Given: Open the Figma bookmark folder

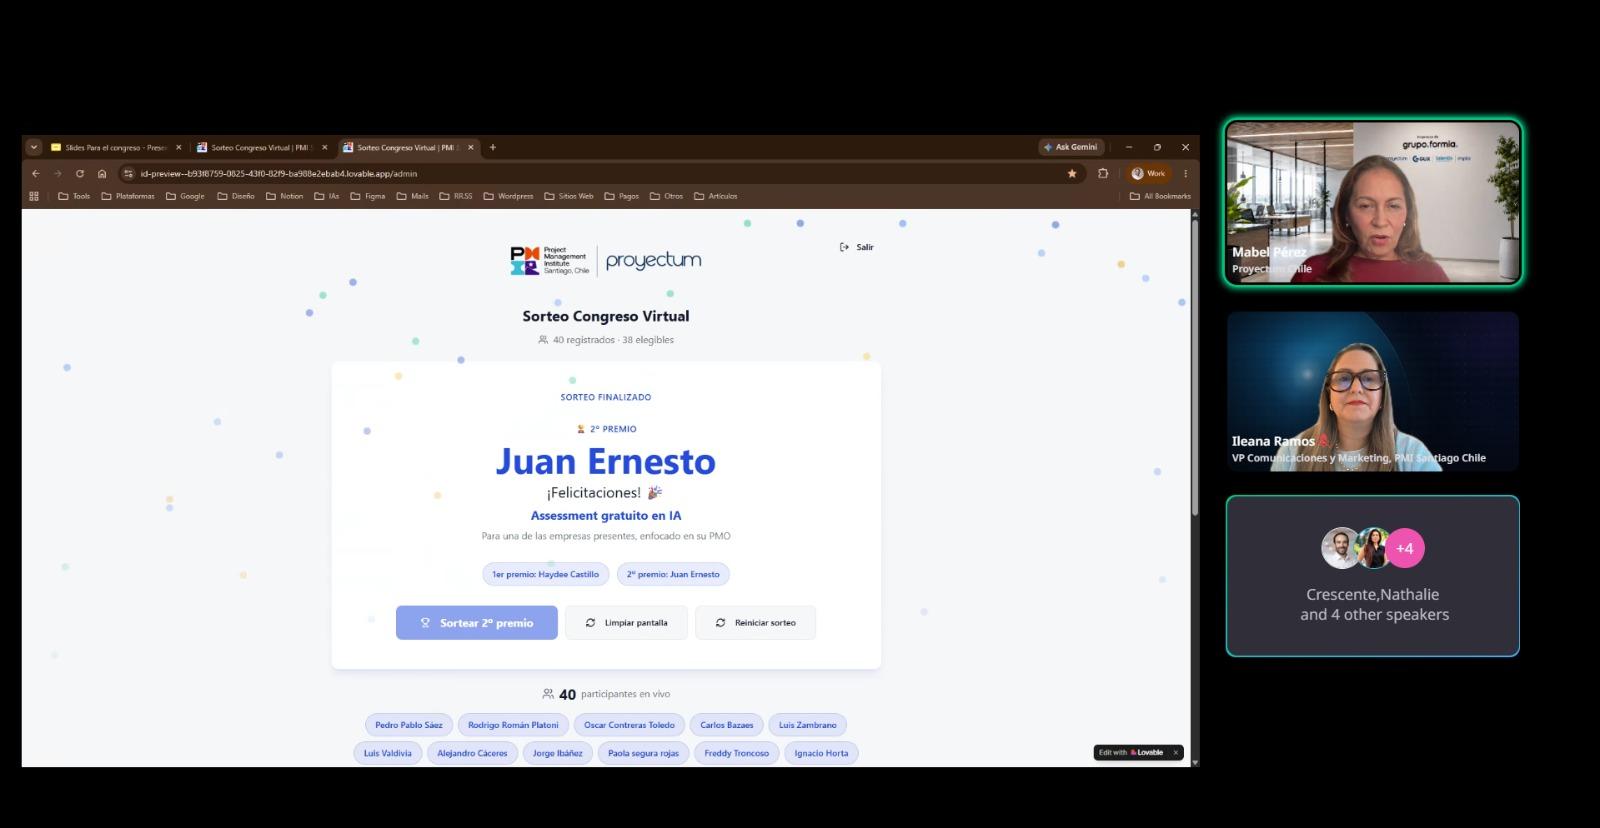Looking at the screenshot, I should [368, 196].
